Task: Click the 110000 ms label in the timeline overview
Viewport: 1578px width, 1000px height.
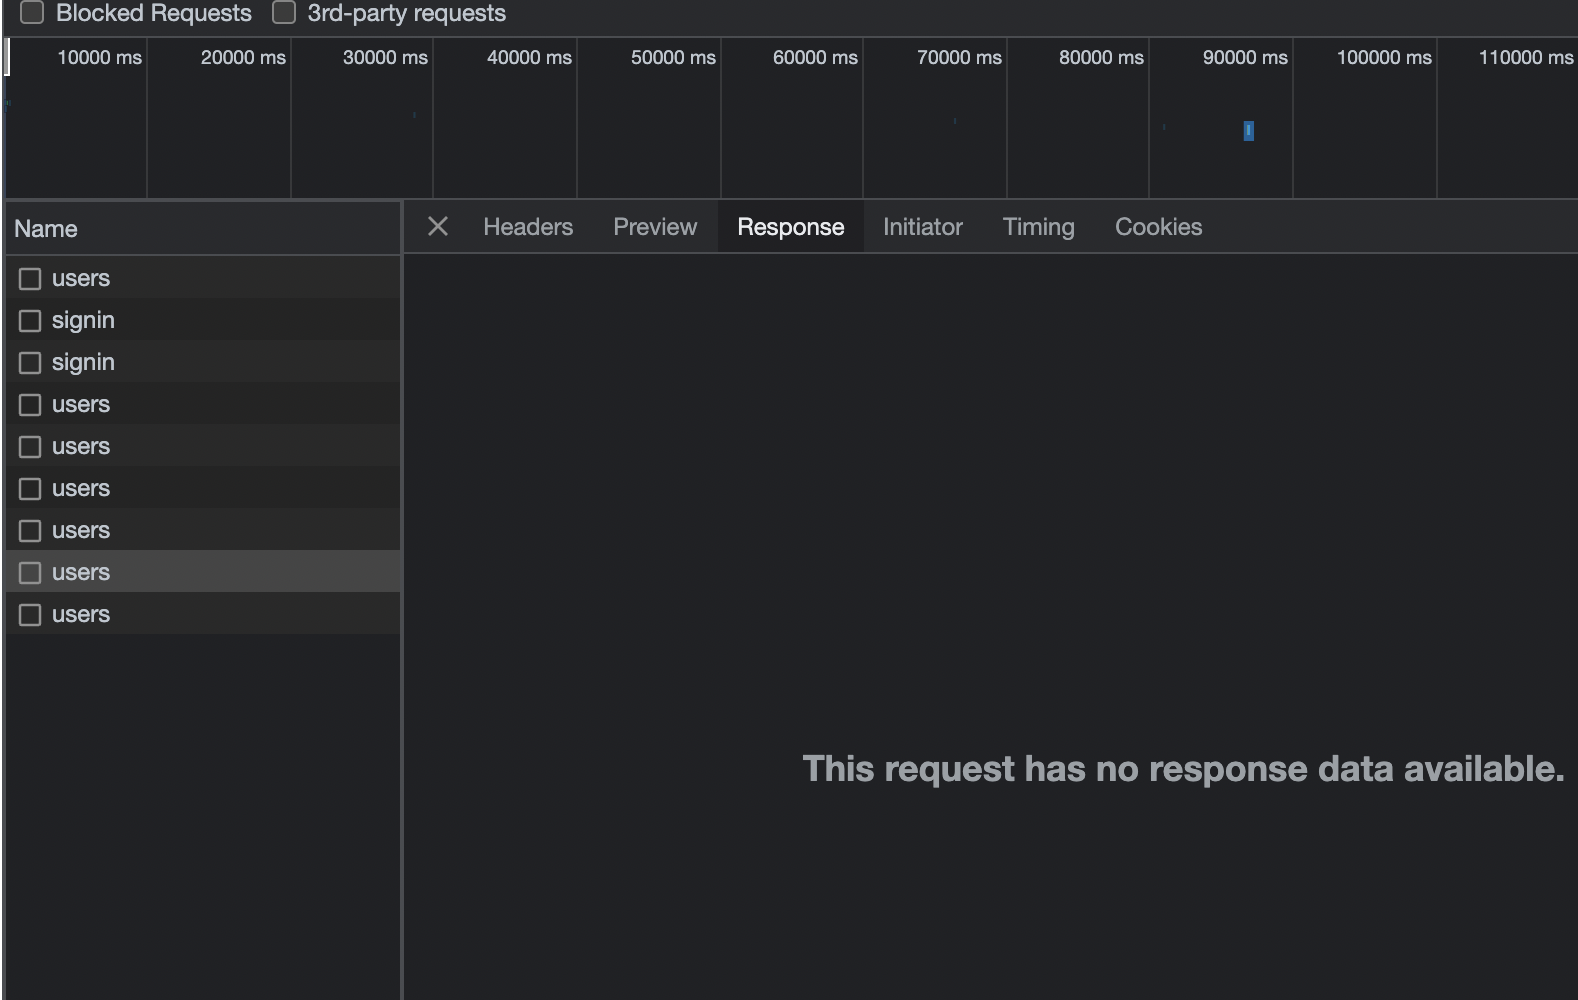Action: pos(1526,57)
